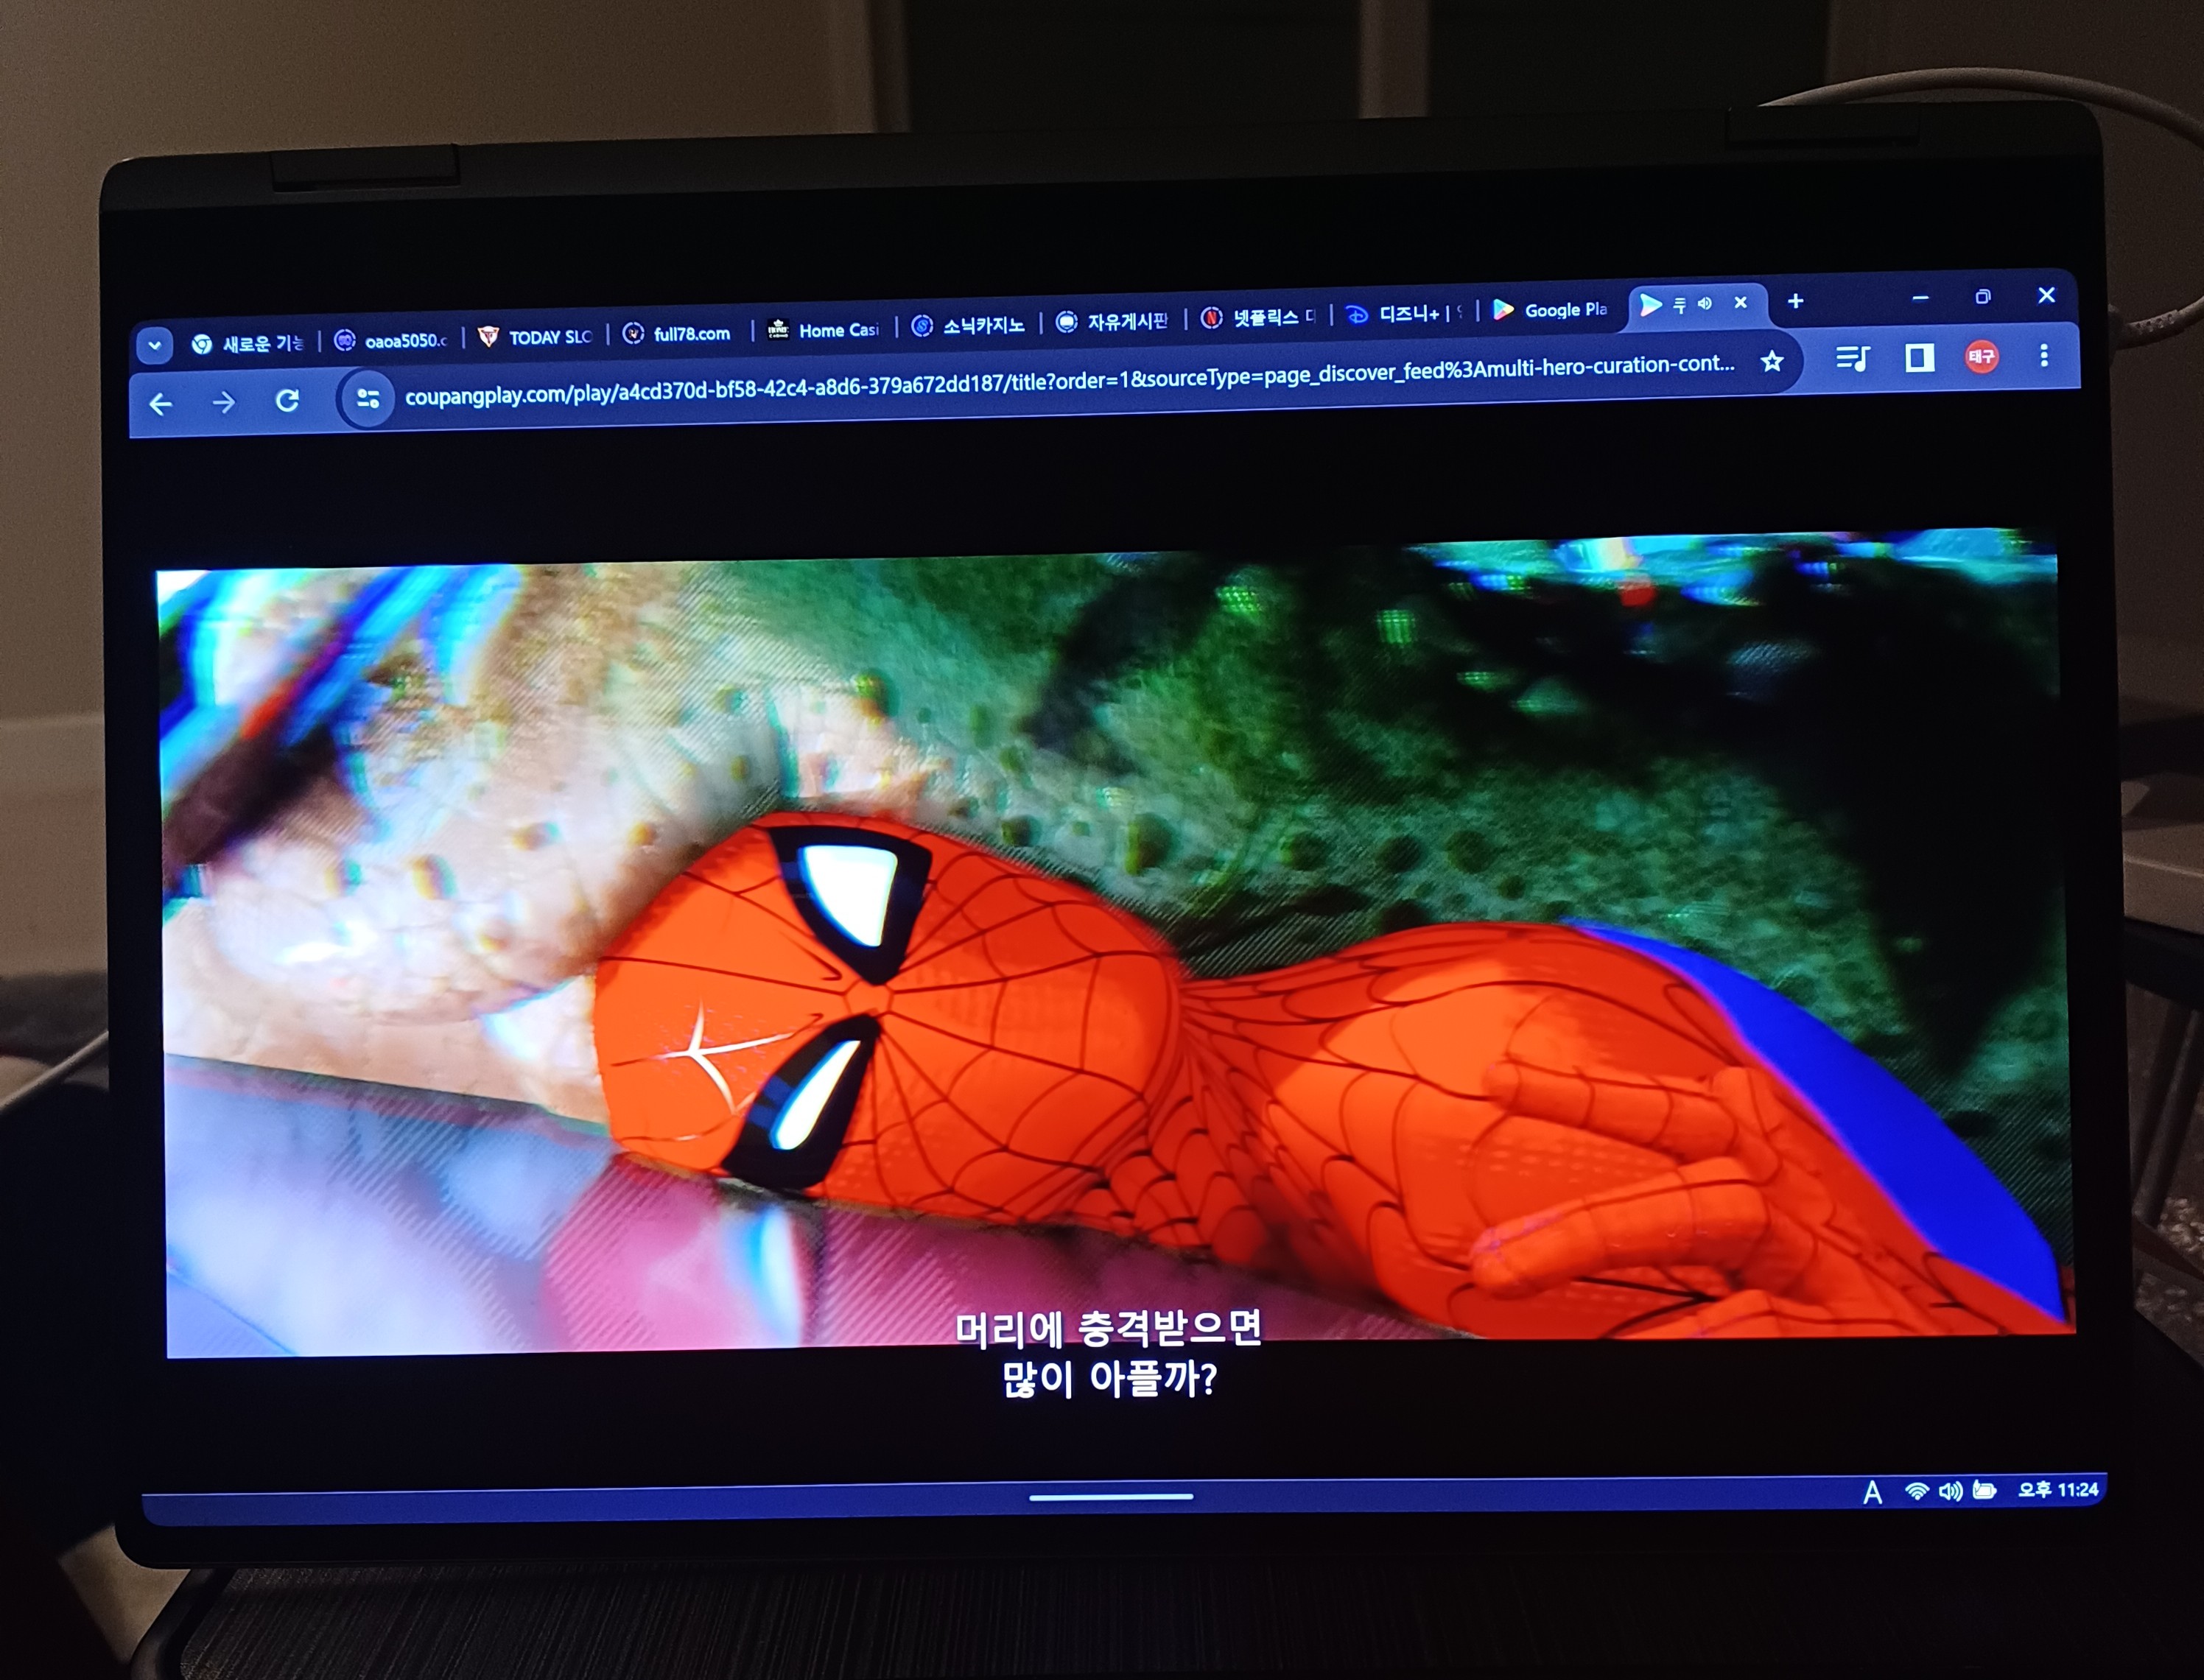Toggle the Chrome side panel

point(1919,357)
